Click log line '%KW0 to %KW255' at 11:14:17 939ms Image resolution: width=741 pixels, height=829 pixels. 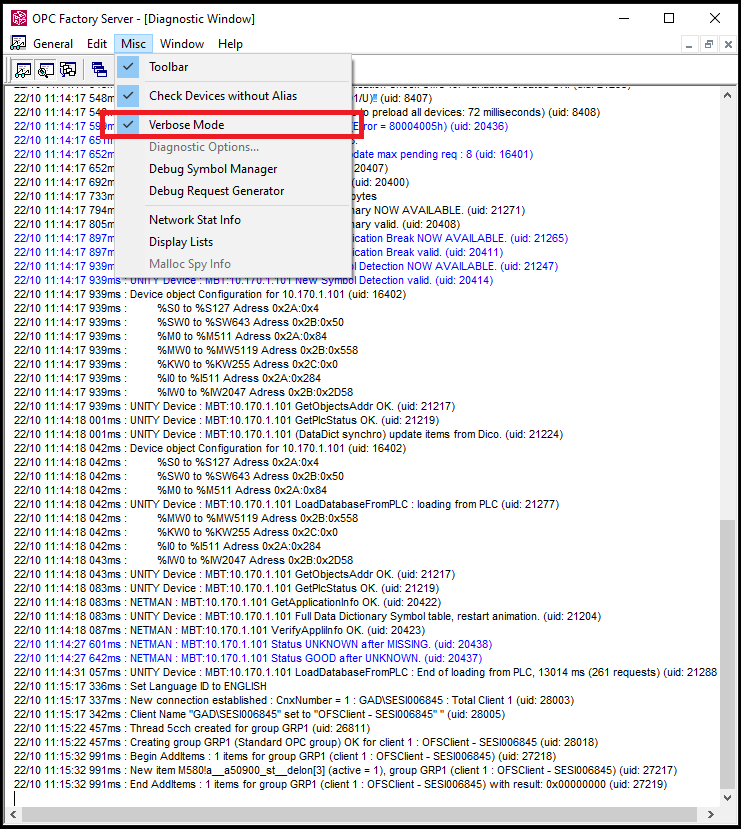coord(175,364)
